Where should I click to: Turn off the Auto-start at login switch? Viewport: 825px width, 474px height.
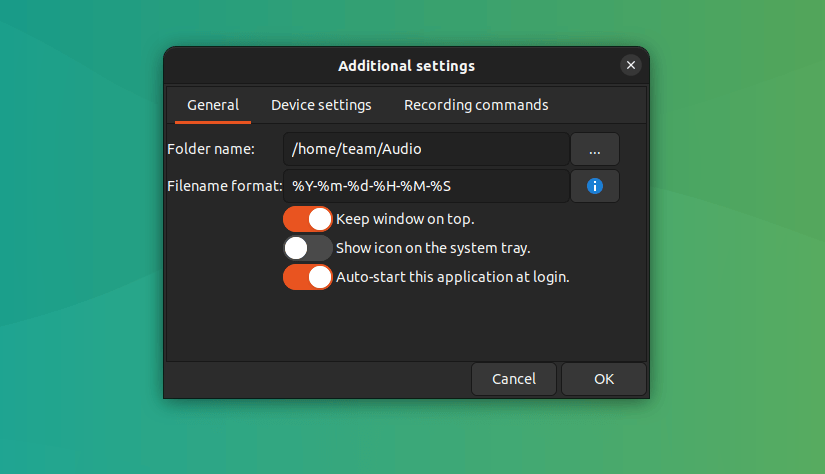tap(308, 277)
